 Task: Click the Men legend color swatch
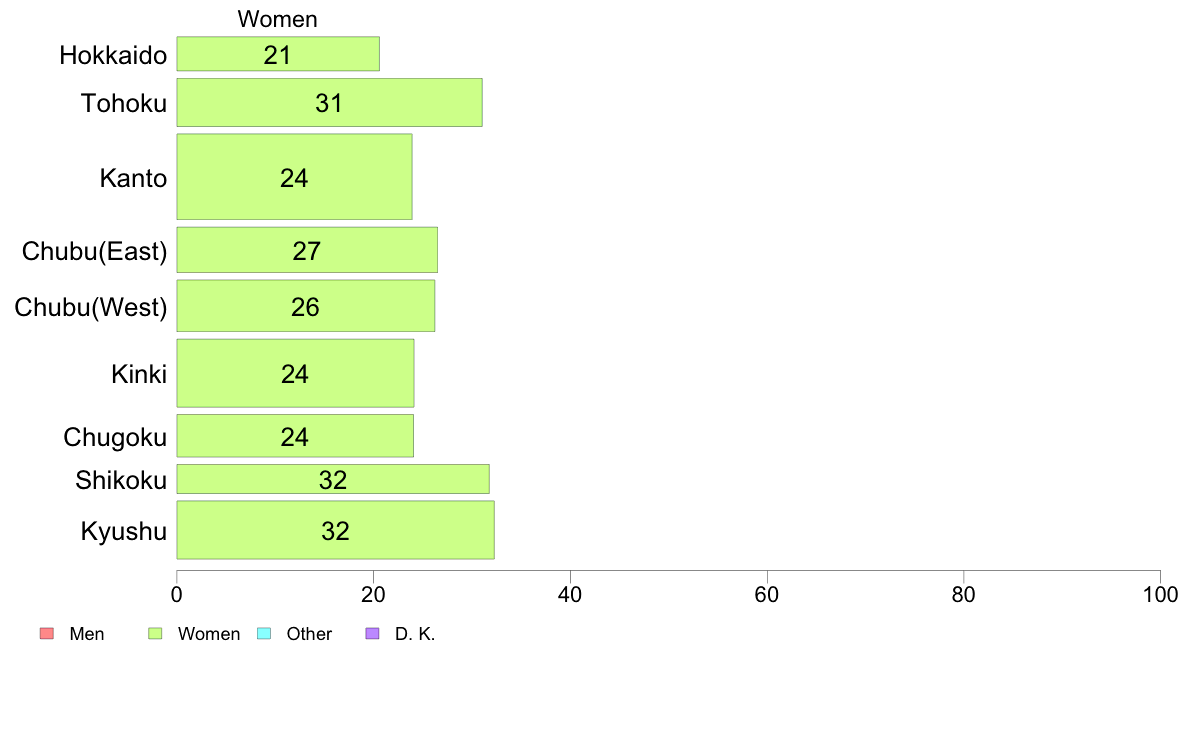47,634
